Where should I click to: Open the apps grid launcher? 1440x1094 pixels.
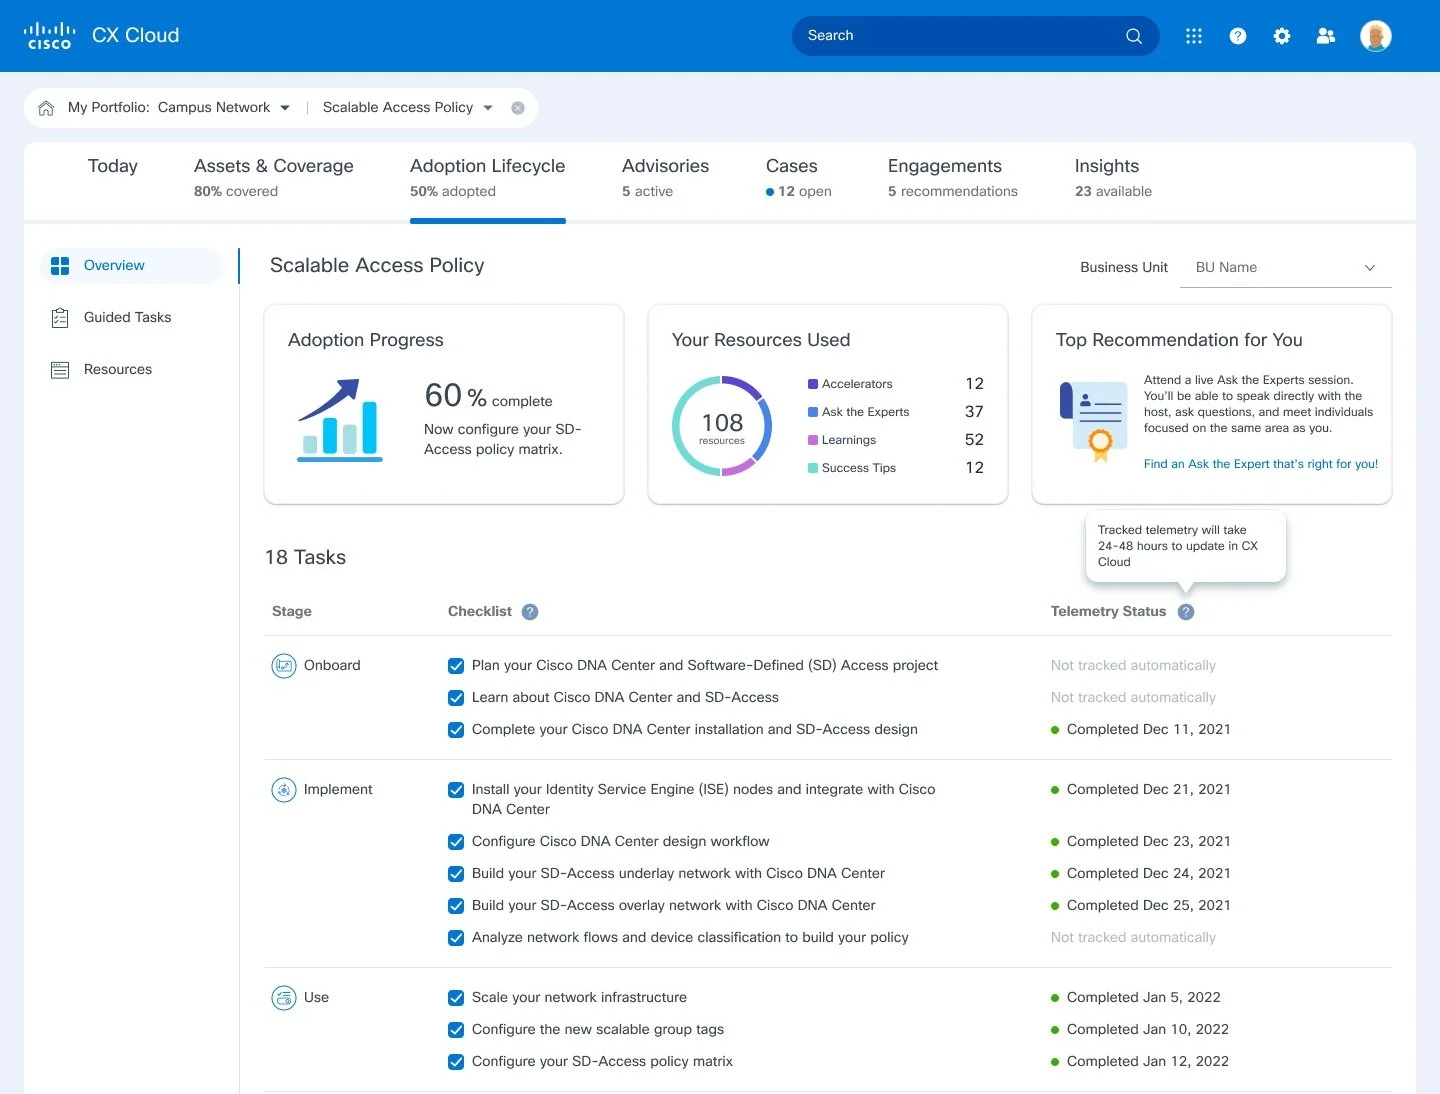[x=1194, y=36]
